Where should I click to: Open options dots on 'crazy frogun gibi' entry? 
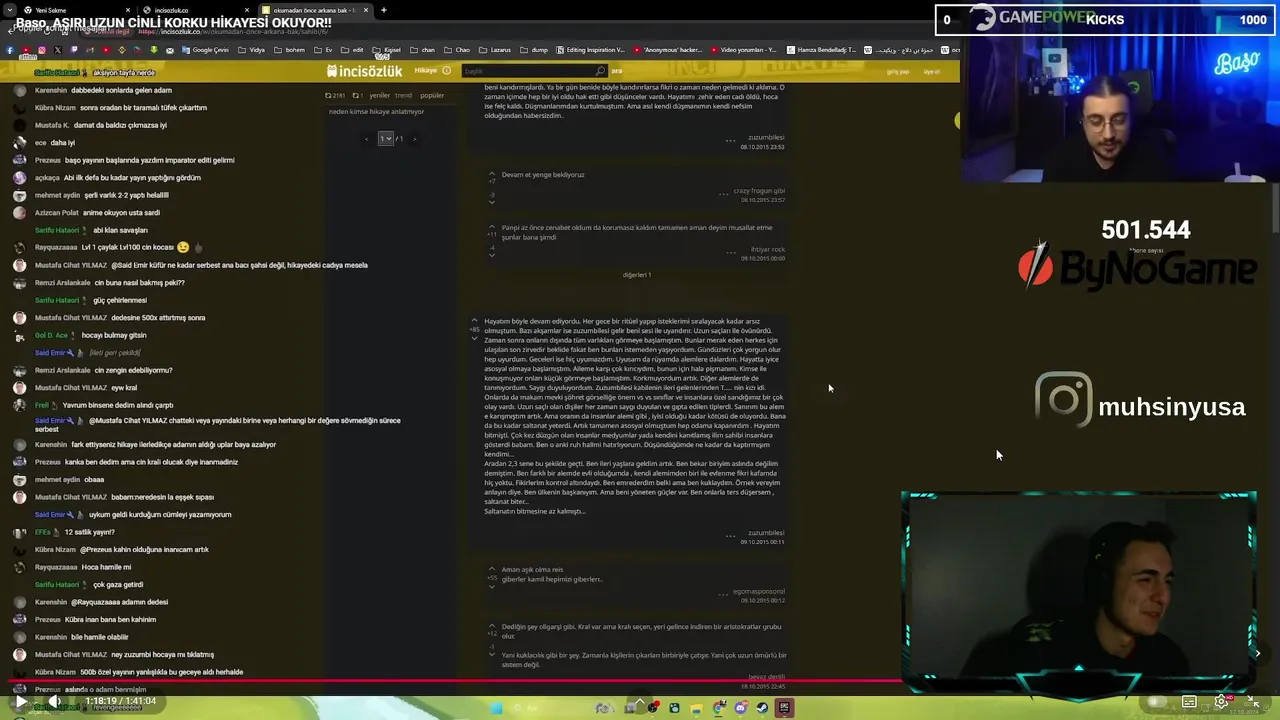724,193
